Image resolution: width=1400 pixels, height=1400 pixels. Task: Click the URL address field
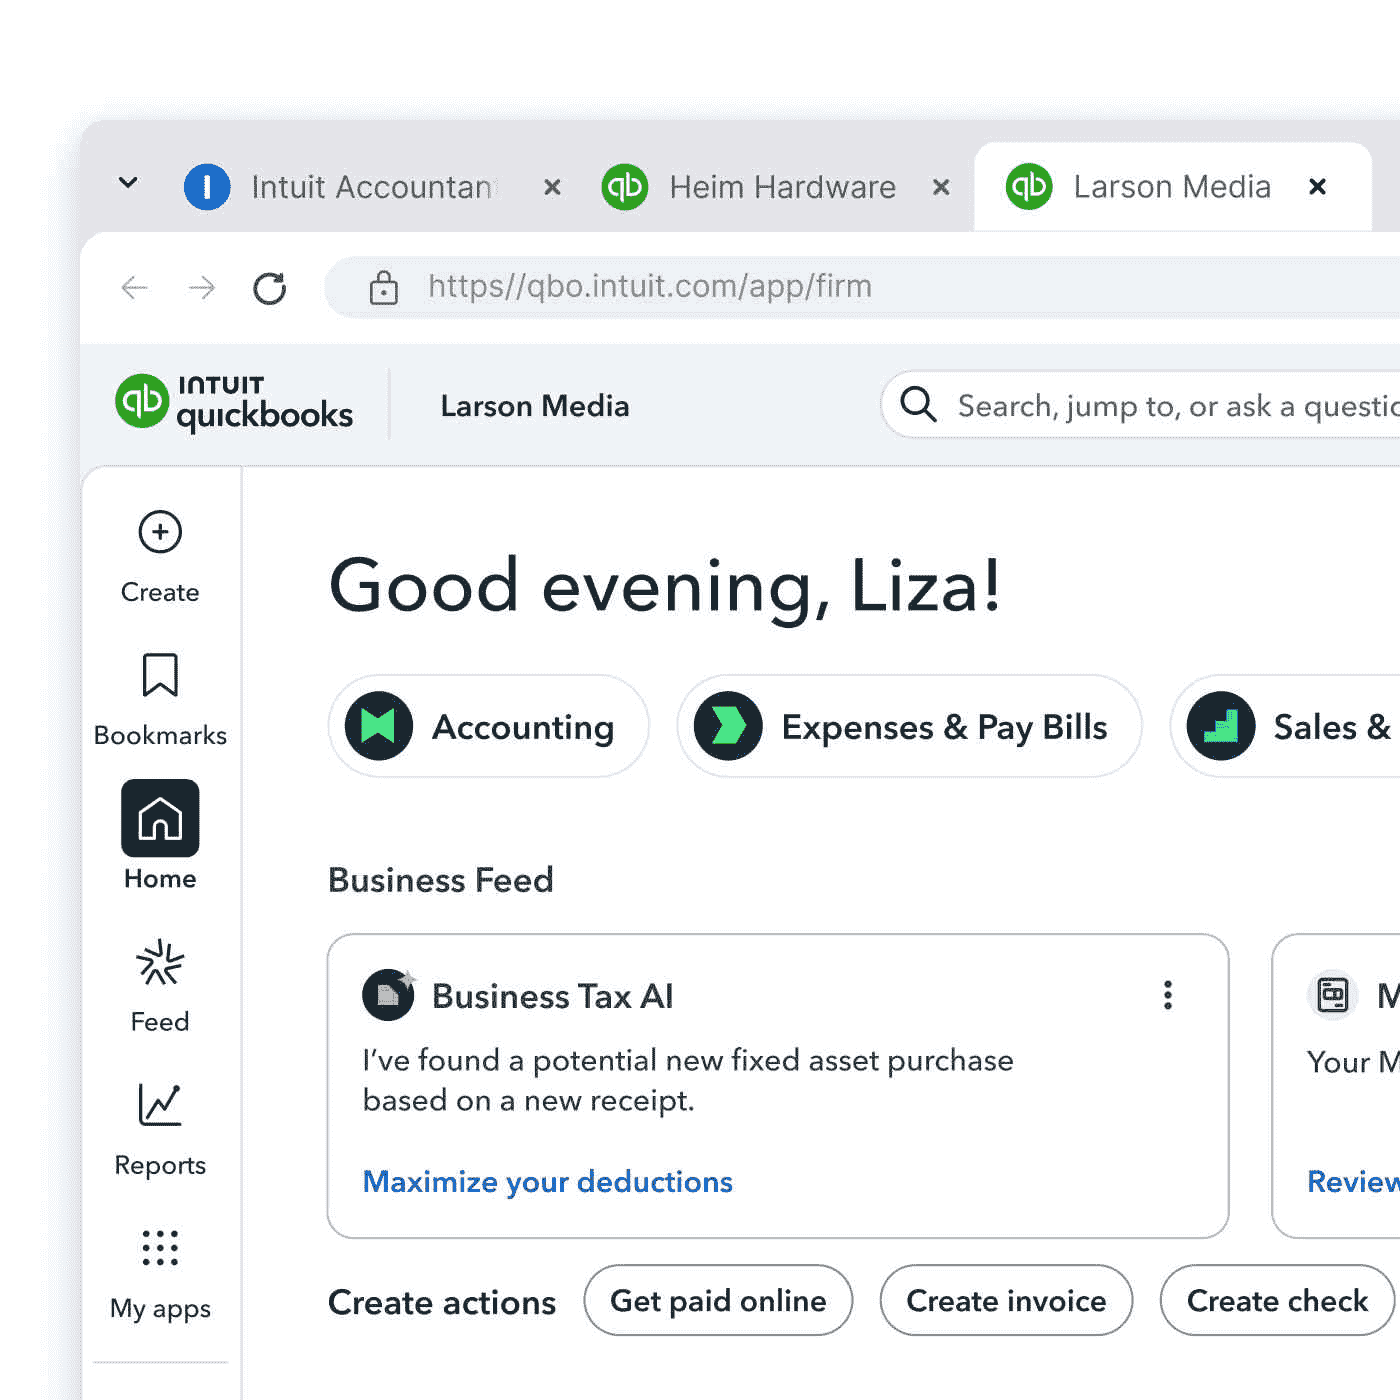click(x=862, y=287)
